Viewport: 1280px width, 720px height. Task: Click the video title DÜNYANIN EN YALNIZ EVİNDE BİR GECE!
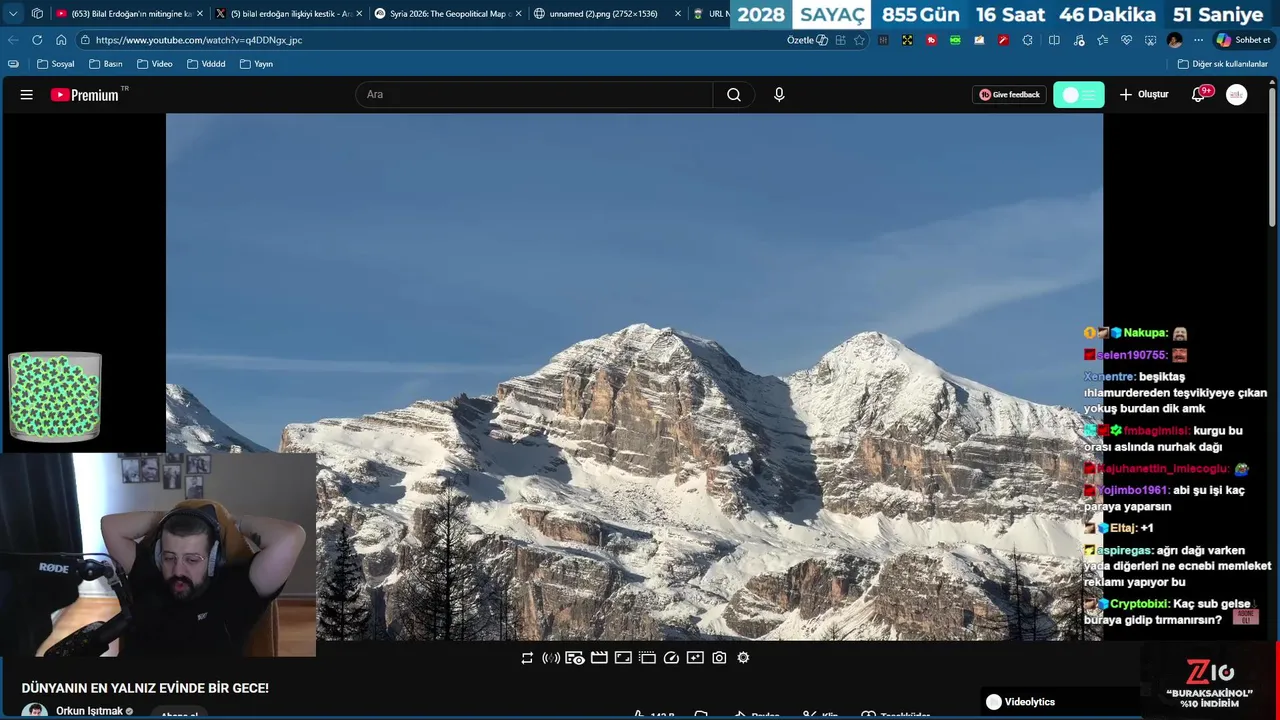145,688
